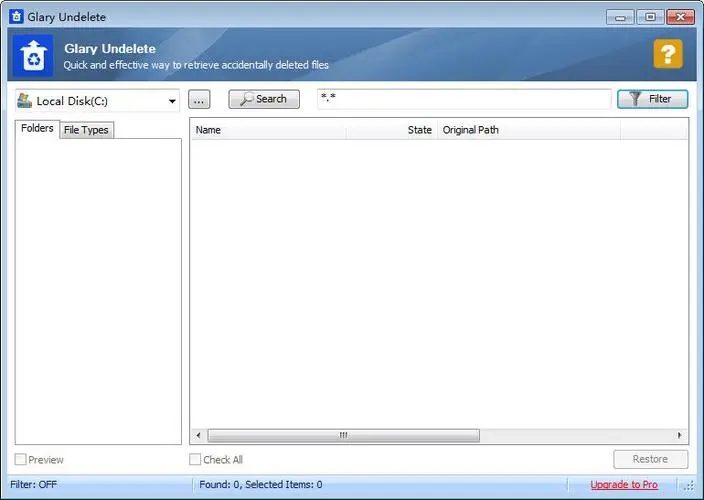Click the Filter button
This screenshot has width=704, height=500.
pos(652,99)
